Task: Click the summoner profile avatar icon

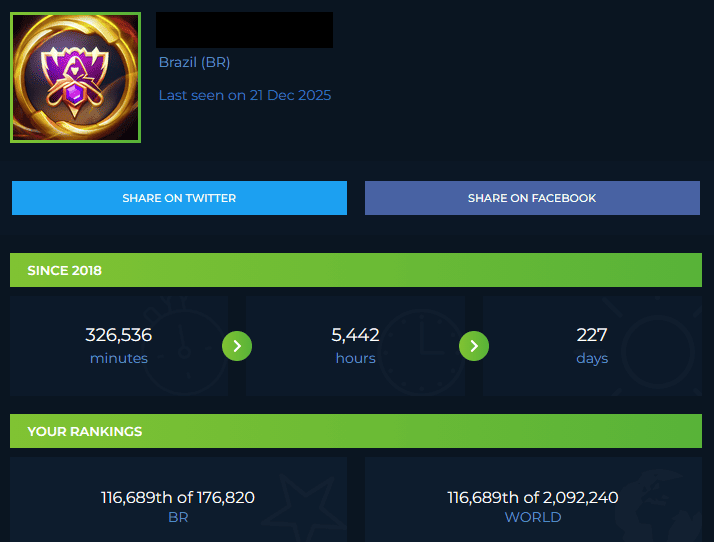Action: (x=76, y=77)
